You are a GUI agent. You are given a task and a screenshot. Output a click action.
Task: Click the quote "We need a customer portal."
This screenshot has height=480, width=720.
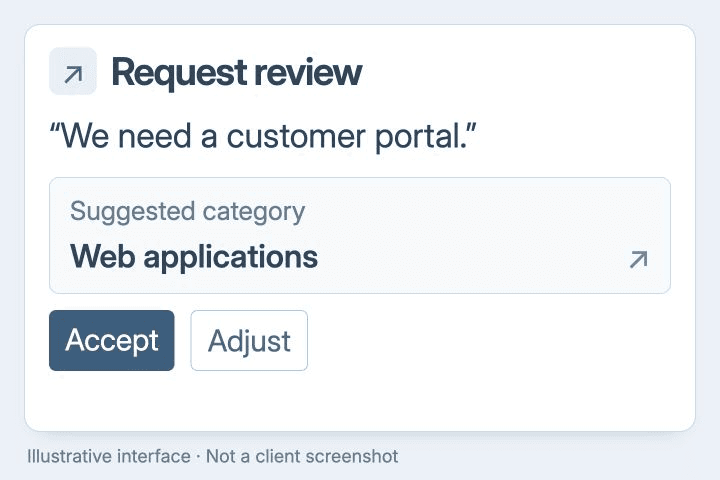(263, 136)
